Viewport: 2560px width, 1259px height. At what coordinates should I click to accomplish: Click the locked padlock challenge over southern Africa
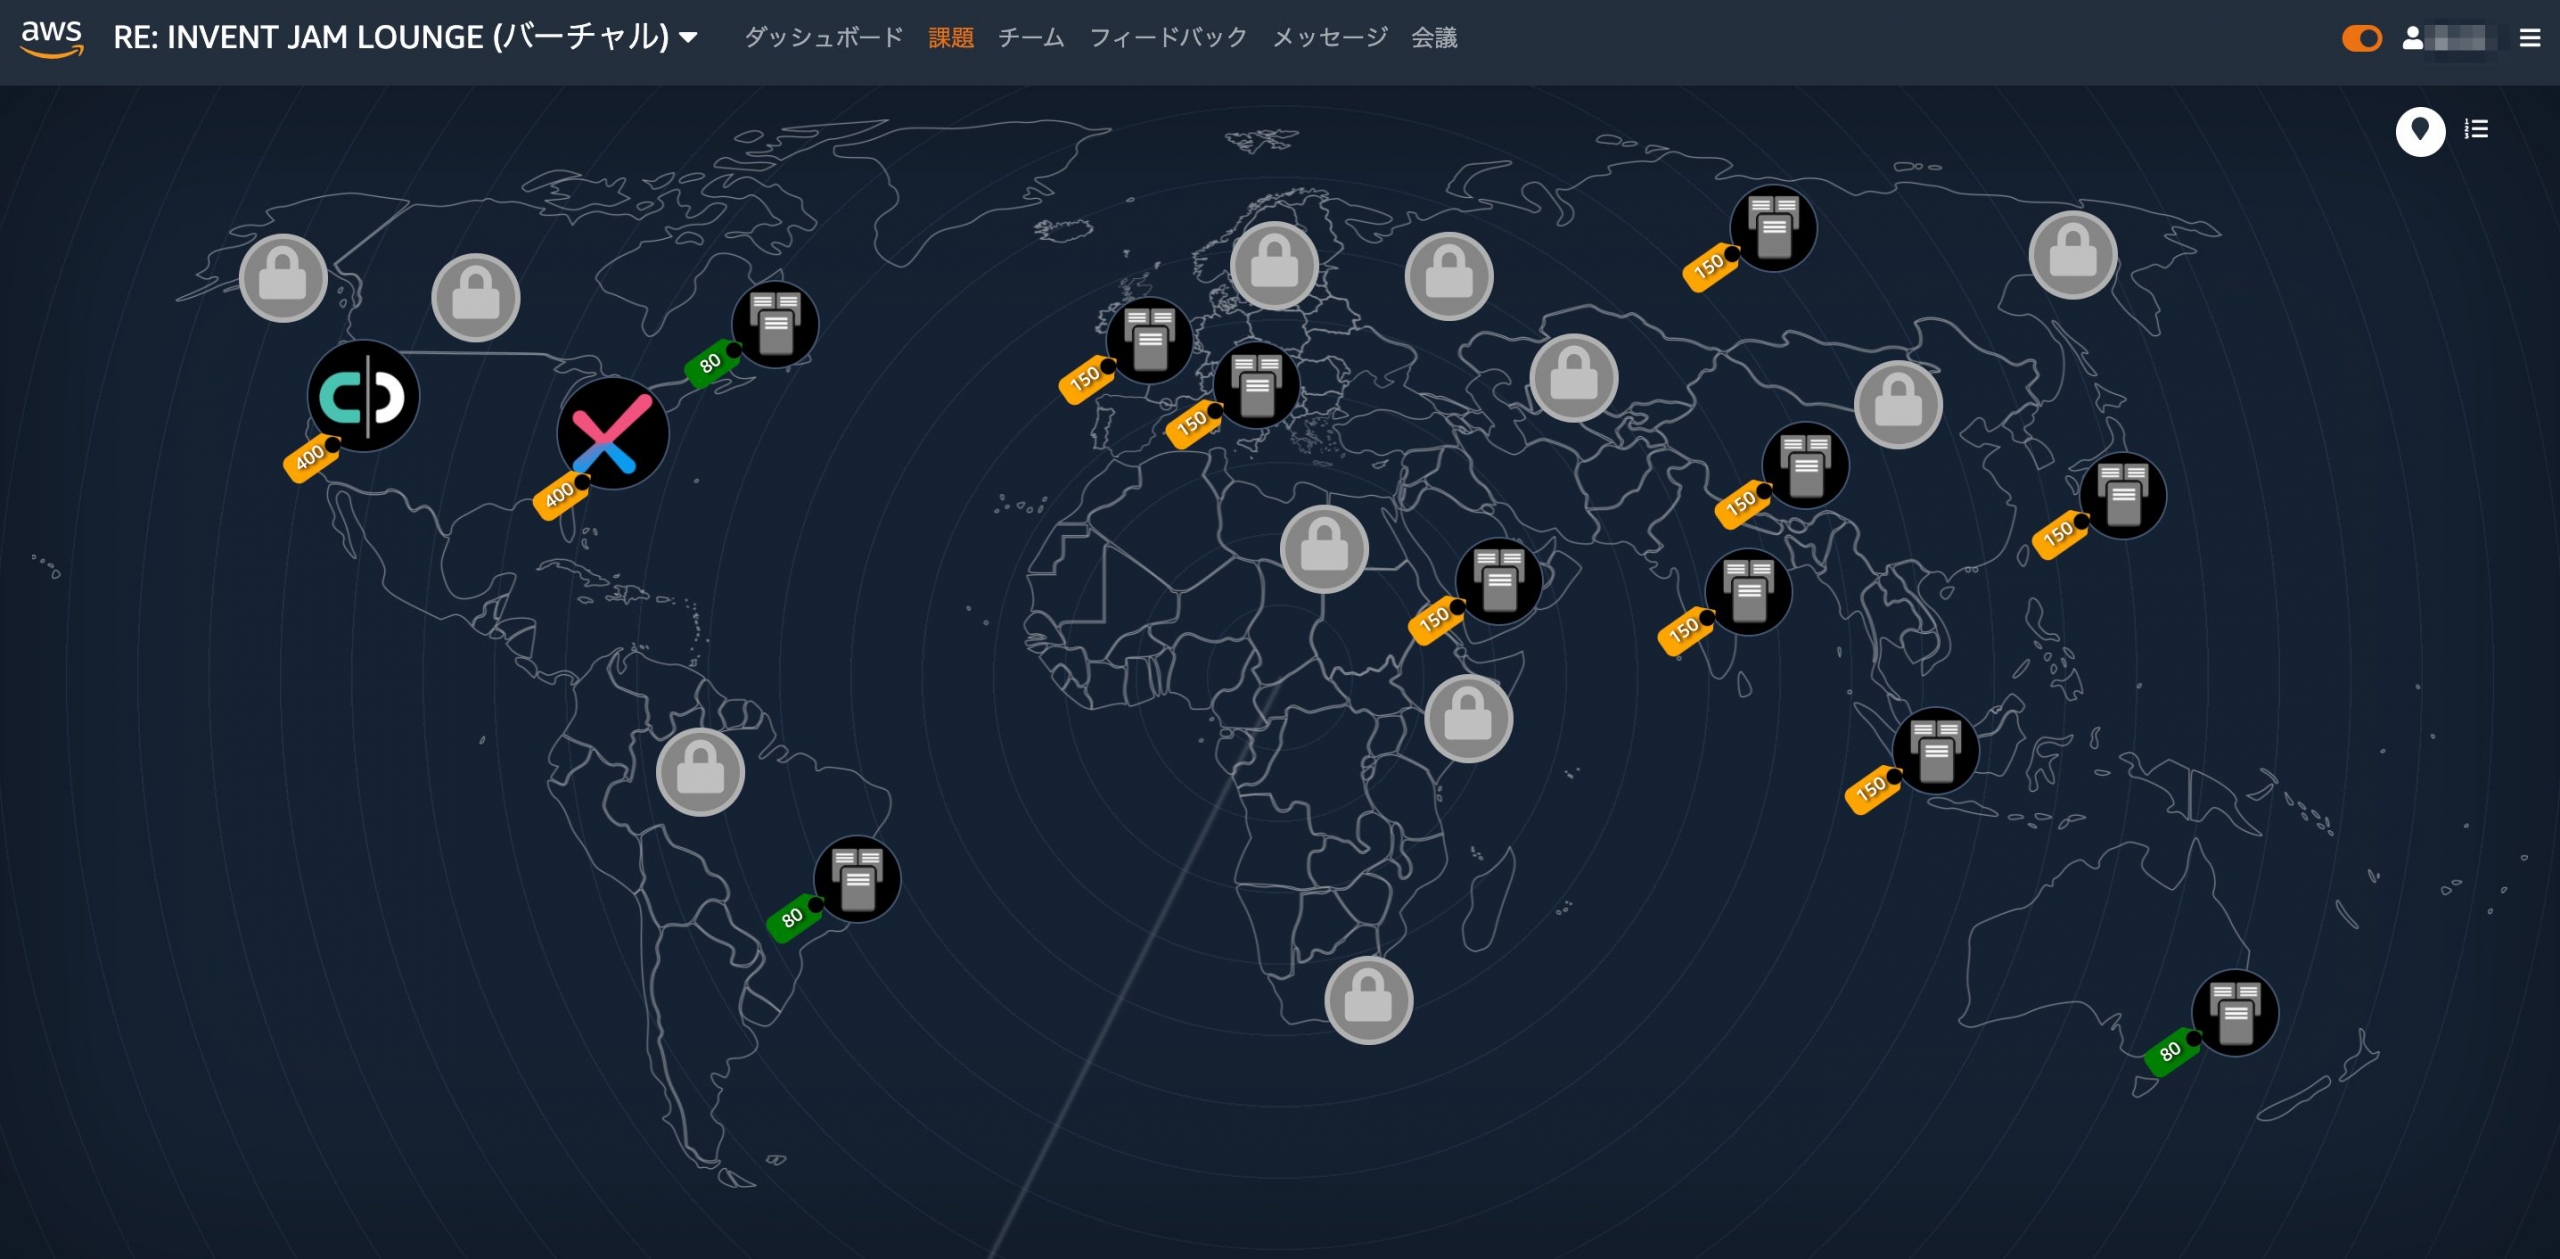click(x=1368, y=999)
